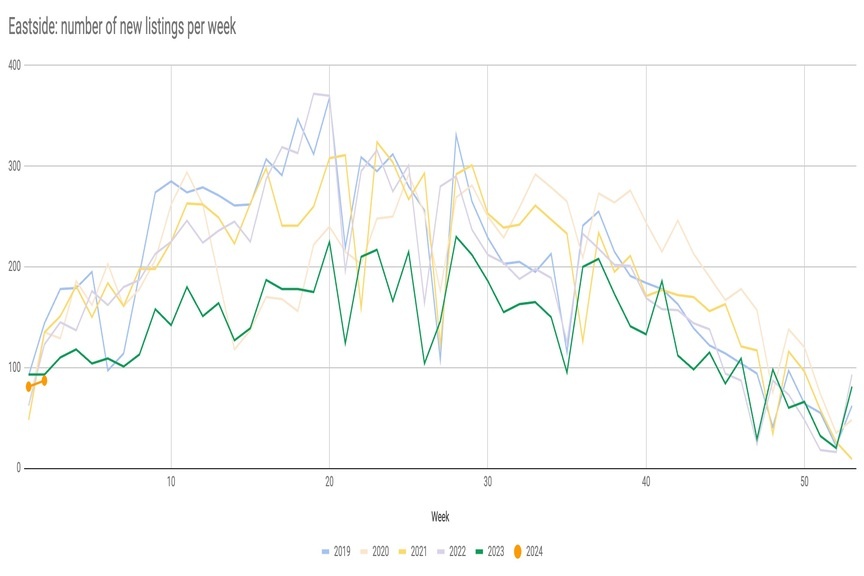This screenshot has width=864, height=576.
Task: Select the 200 y-axis label
Action: tap(14, 267)
